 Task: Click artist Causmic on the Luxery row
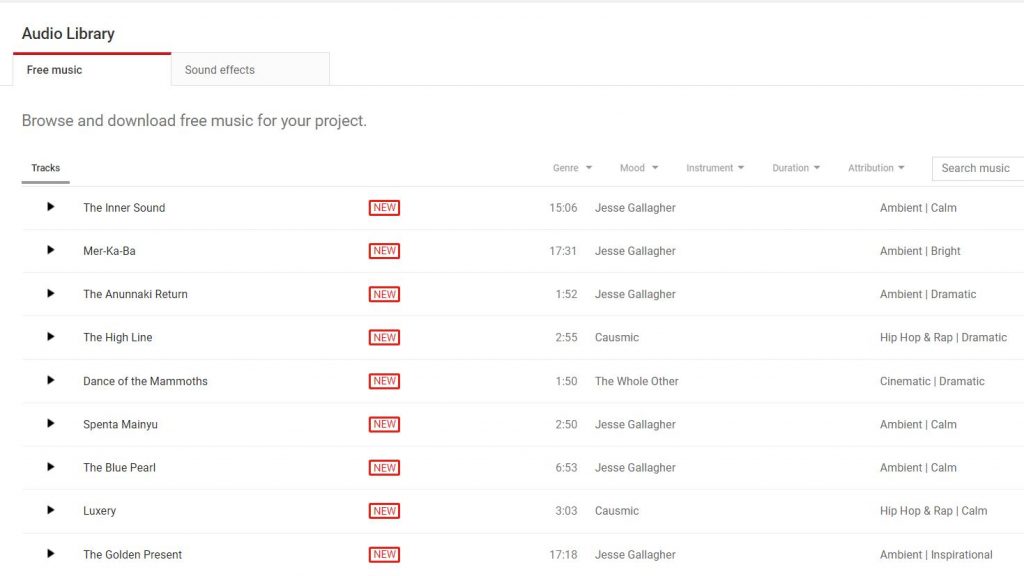pyautogui.click(x=616, y=511)
